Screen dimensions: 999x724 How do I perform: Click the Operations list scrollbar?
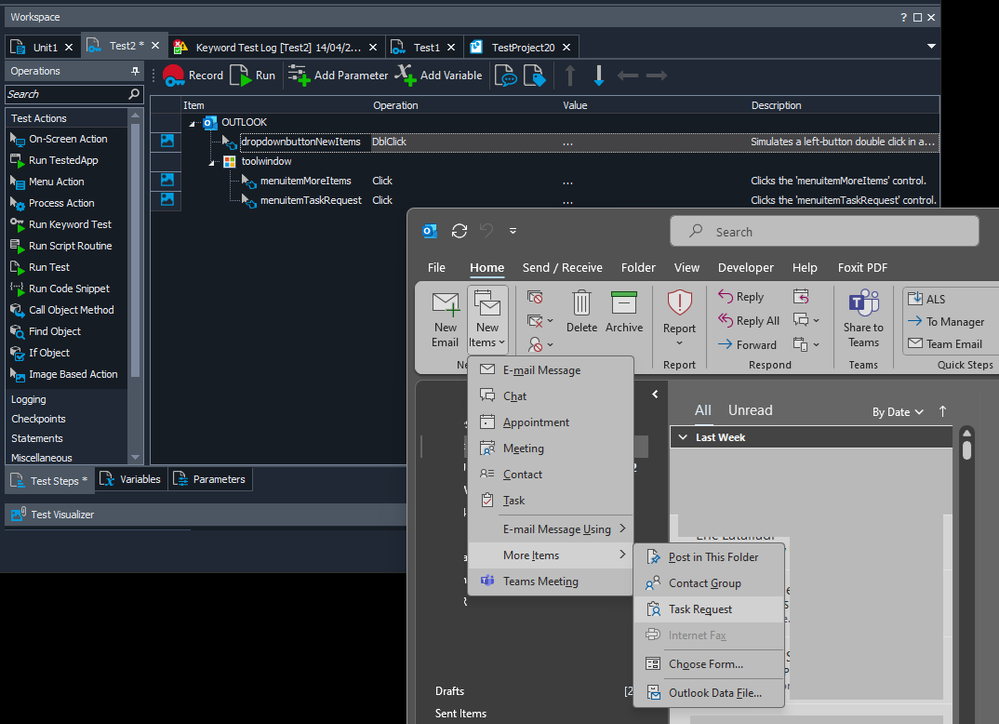pyautogui.click(x=135, y=250)
